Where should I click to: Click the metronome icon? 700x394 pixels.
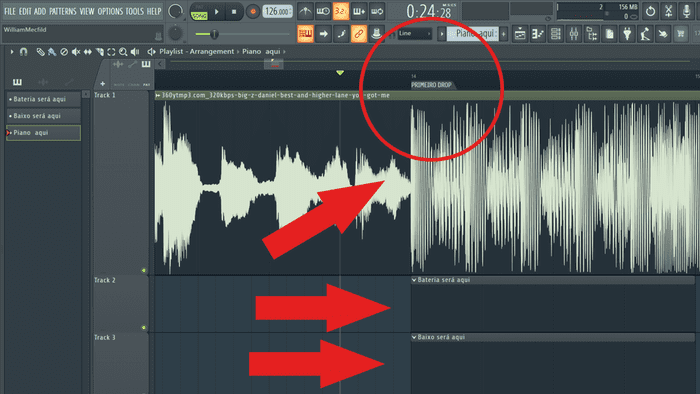305,12
